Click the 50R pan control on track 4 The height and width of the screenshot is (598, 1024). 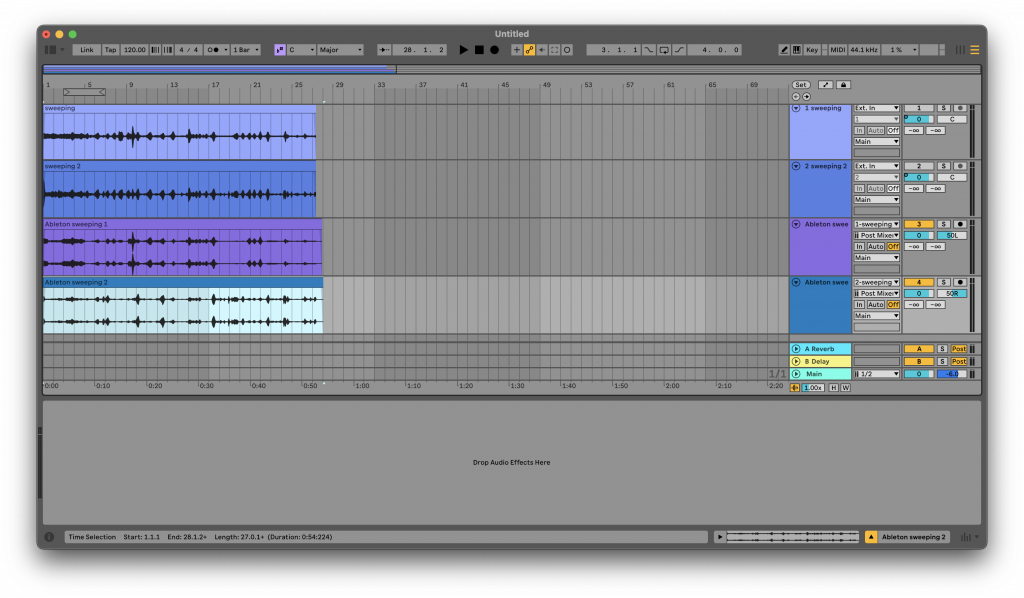click(952, 294)
